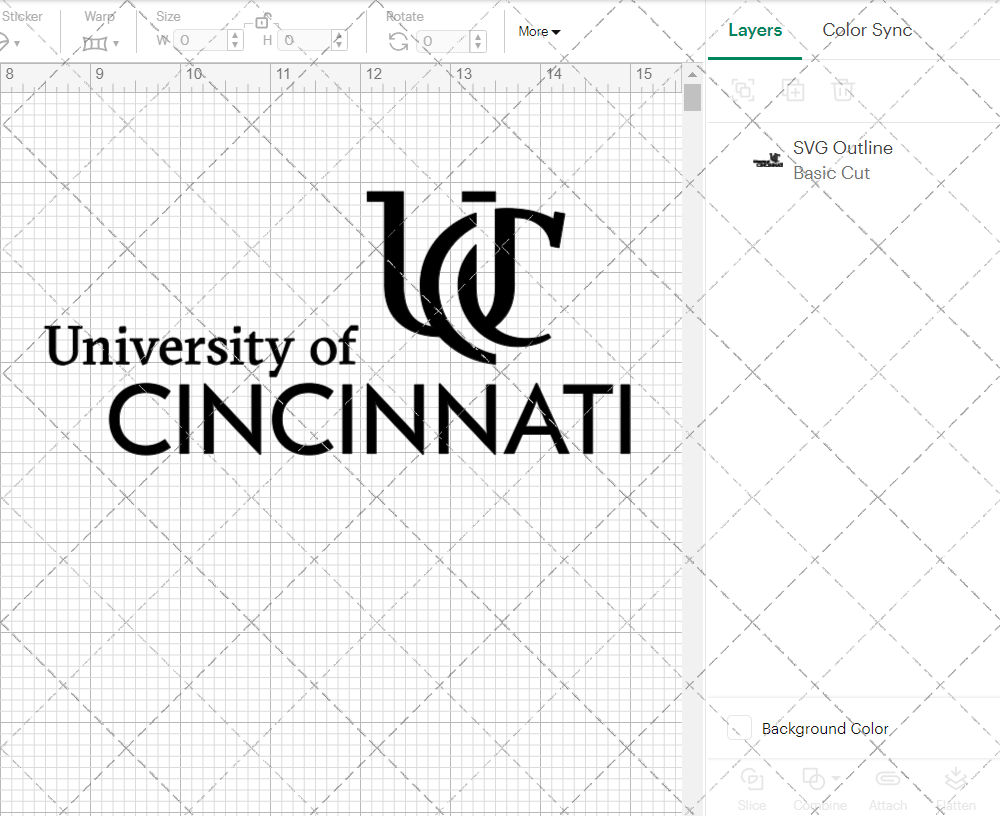This screenshot has height=816, width=1000.
Task: Click the Basic Cut operation text
Action: [x=831, y=173]
